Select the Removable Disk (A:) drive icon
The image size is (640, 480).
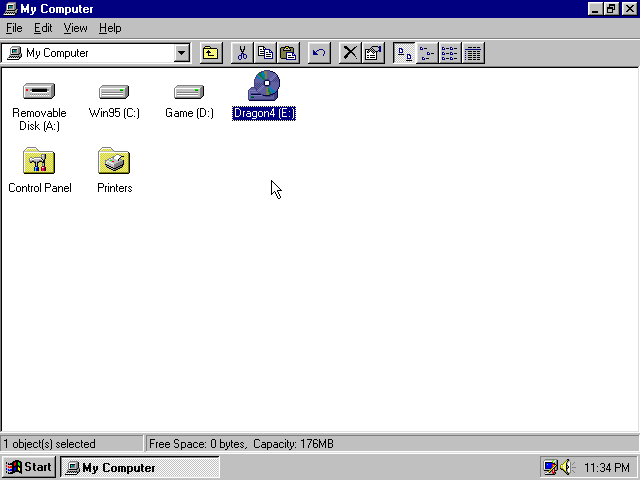39,91
